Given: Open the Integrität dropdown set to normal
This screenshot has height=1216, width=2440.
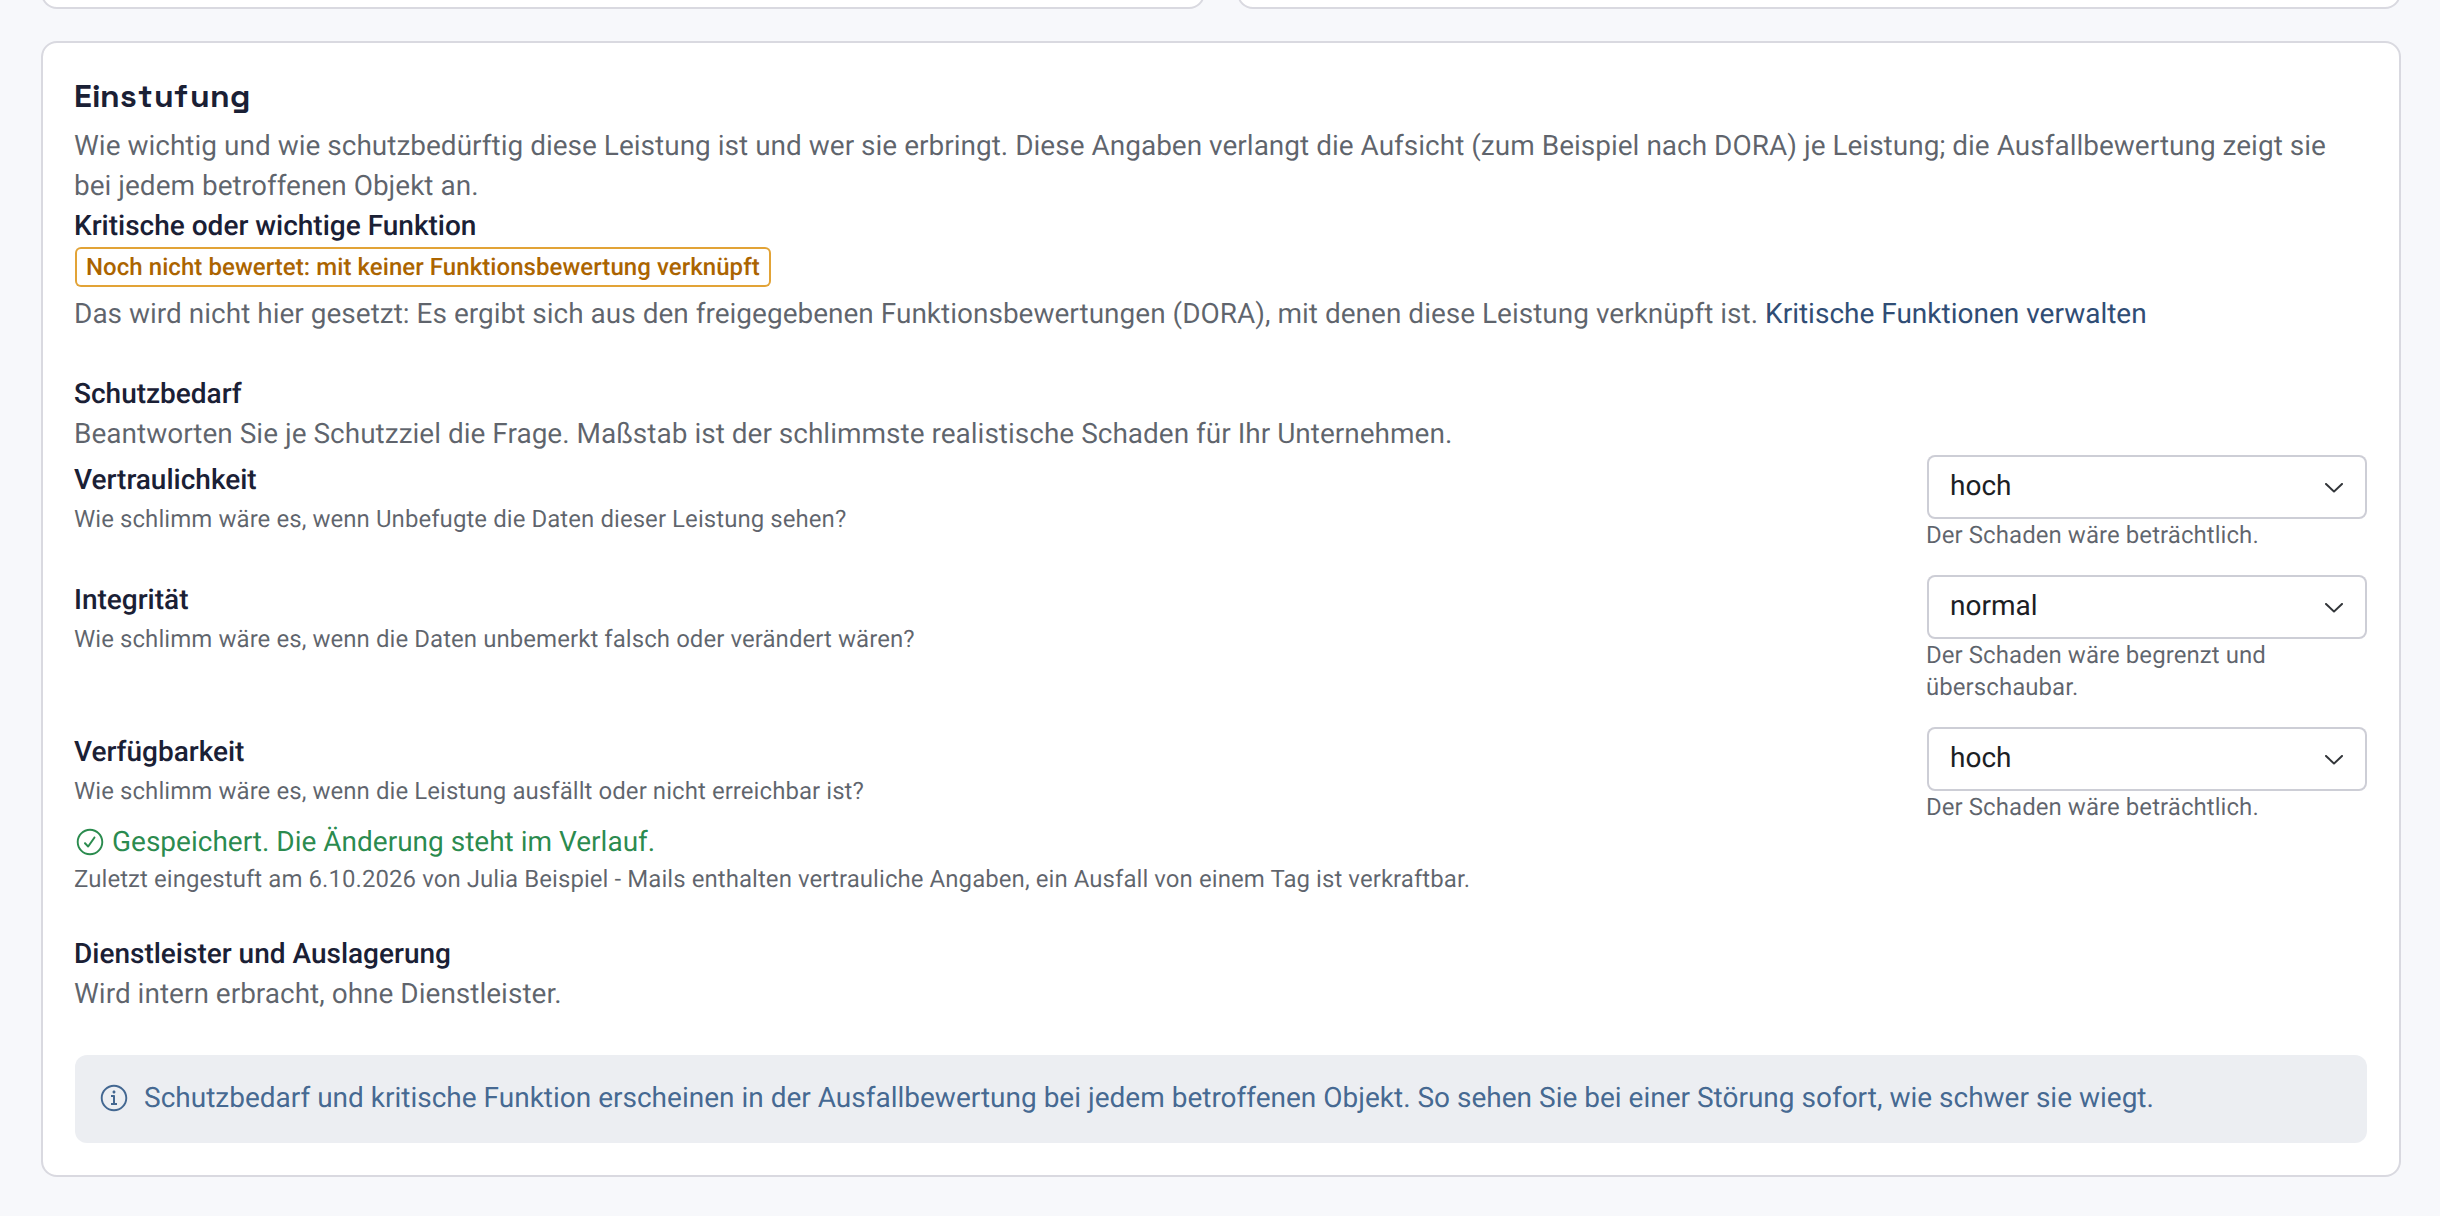Looking at the screenshot, I should coord(2146,607).
